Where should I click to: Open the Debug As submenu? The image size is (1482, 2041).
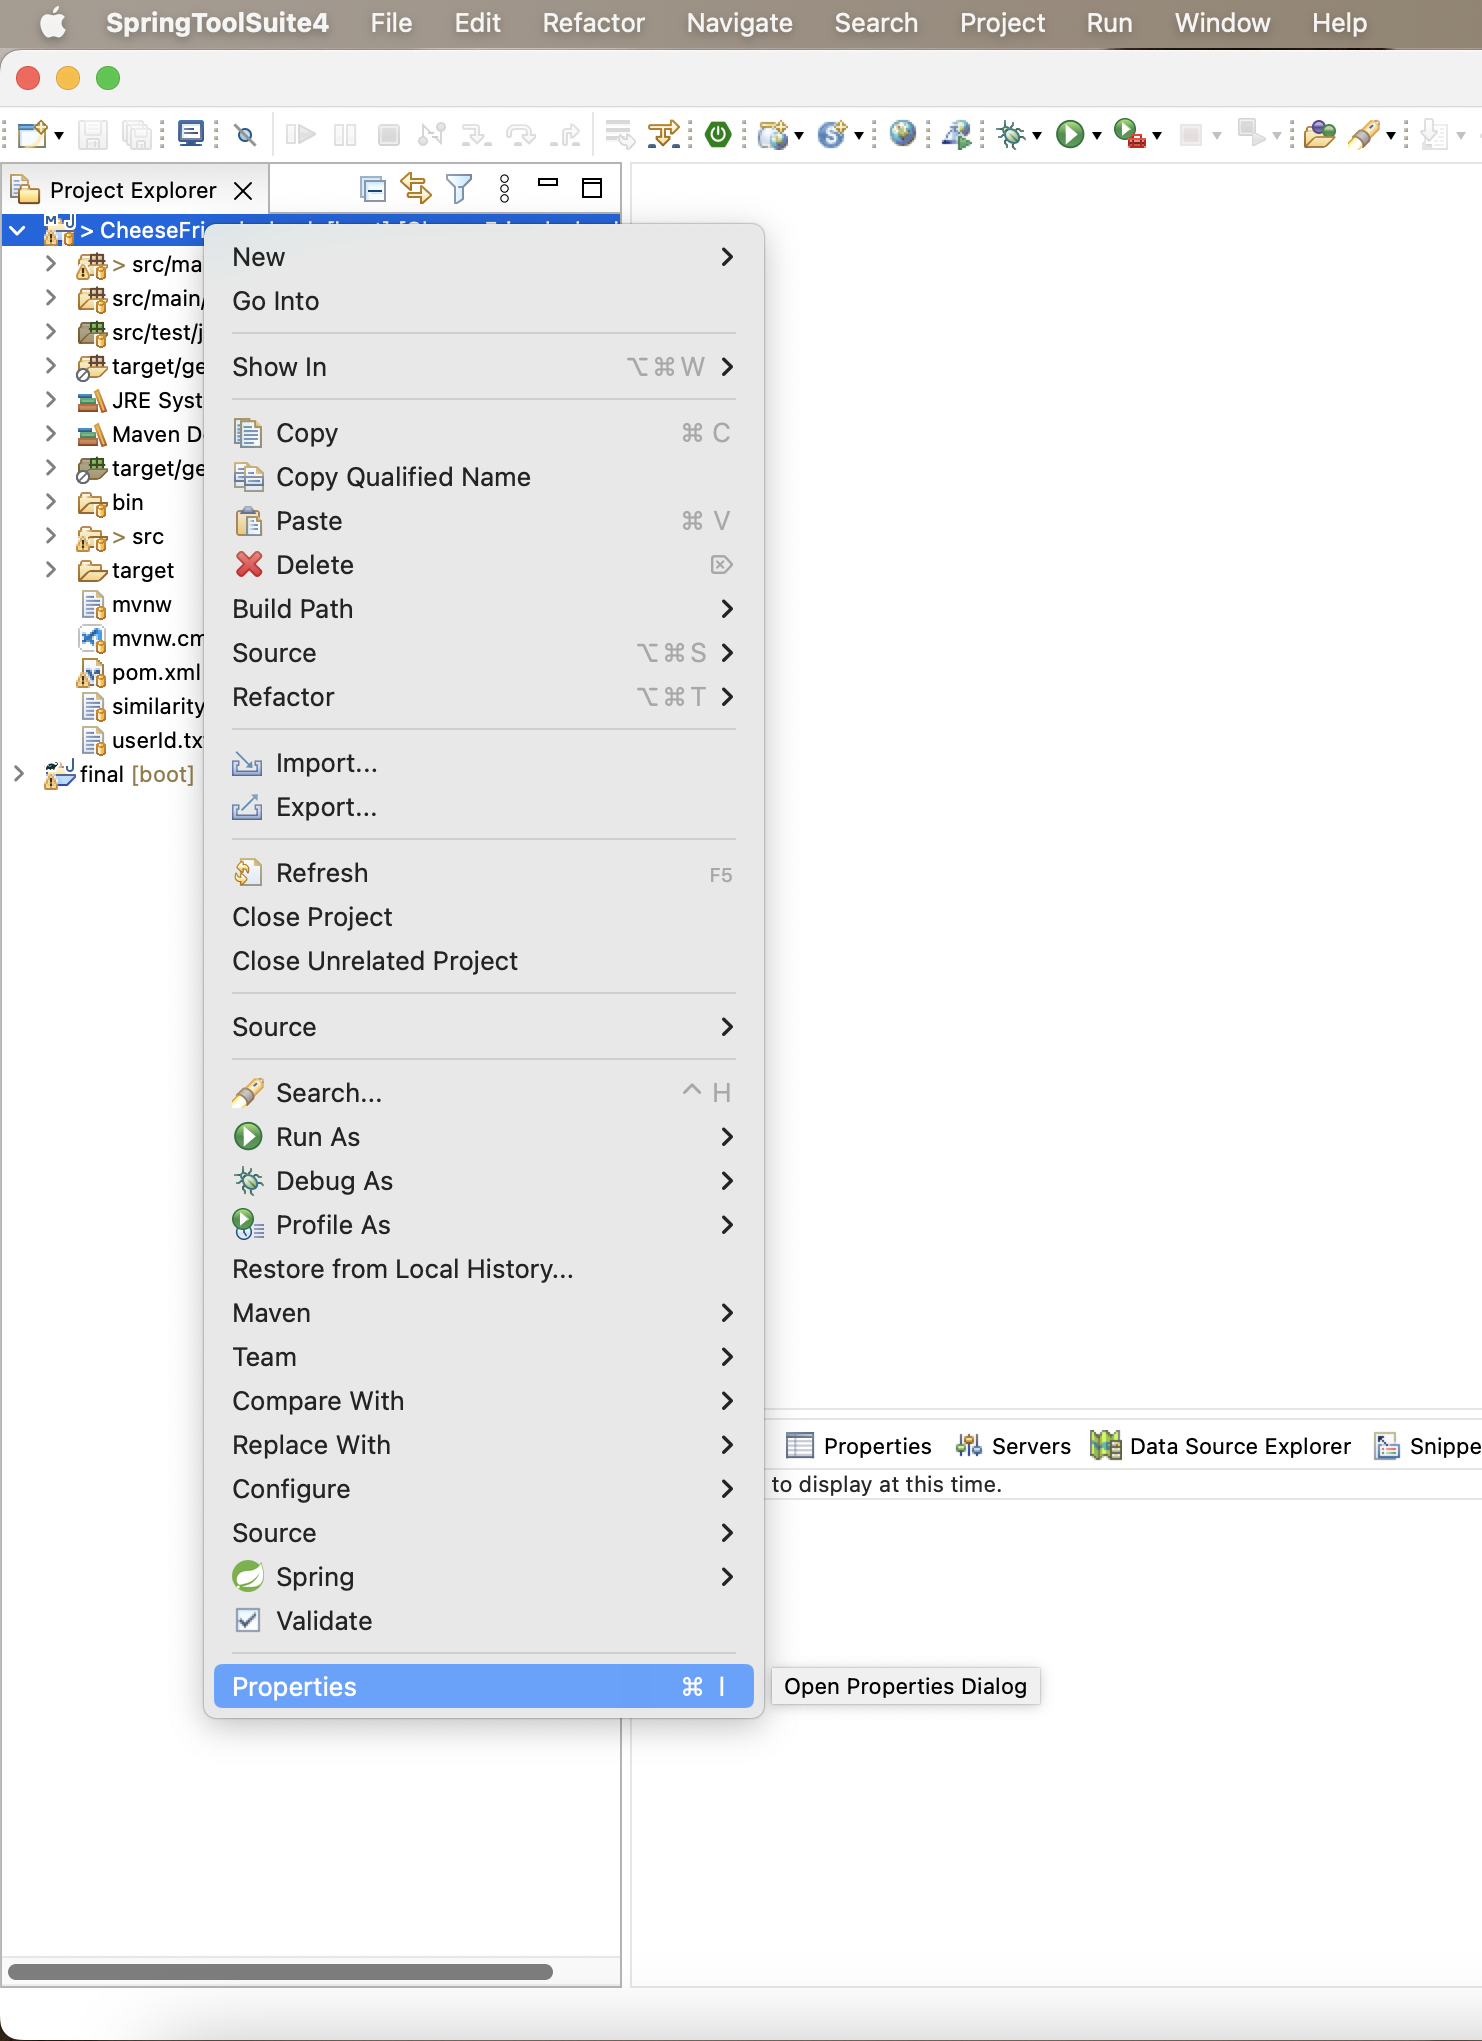coord(484,1181)
